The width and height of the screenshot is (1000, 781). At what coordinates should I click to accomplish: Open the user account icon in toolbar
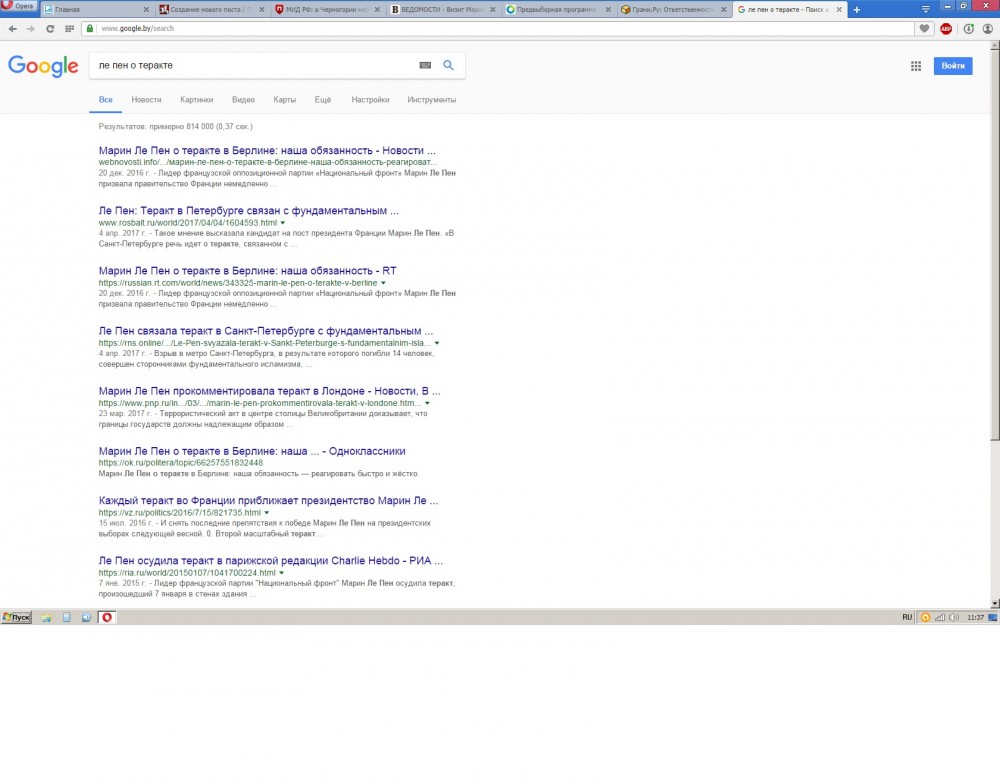click(x=988, y=29)
